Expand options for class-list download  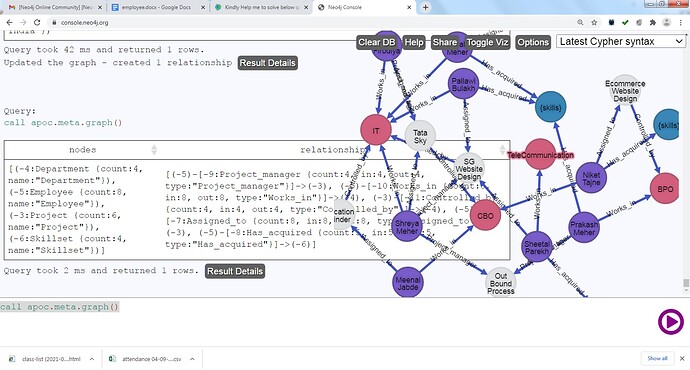point(92,359)
